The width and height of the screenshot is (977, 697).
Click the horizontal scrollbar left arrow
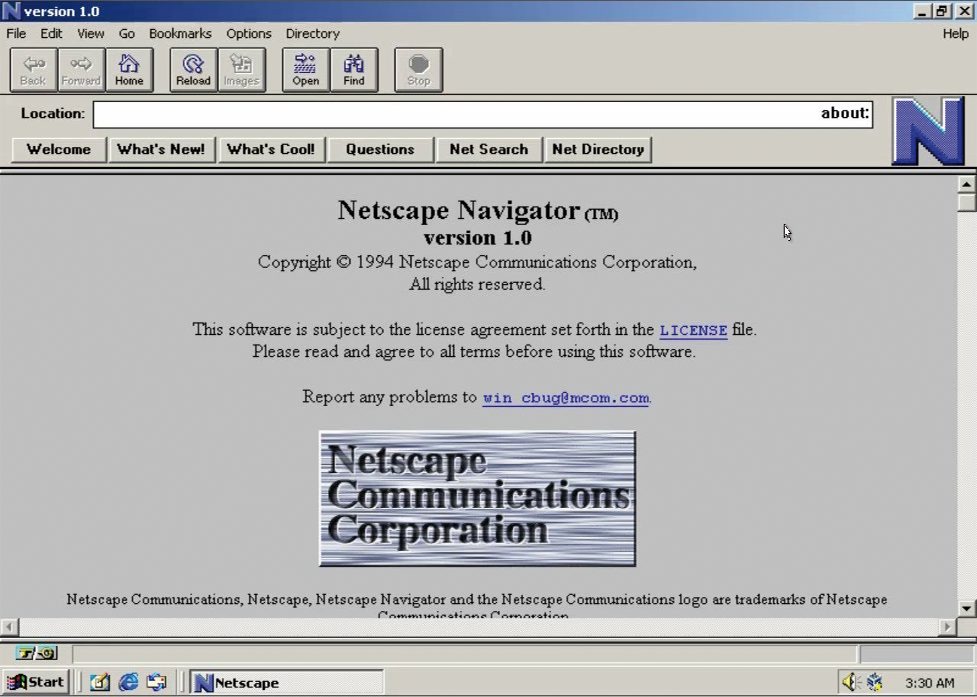pos(9,626)
